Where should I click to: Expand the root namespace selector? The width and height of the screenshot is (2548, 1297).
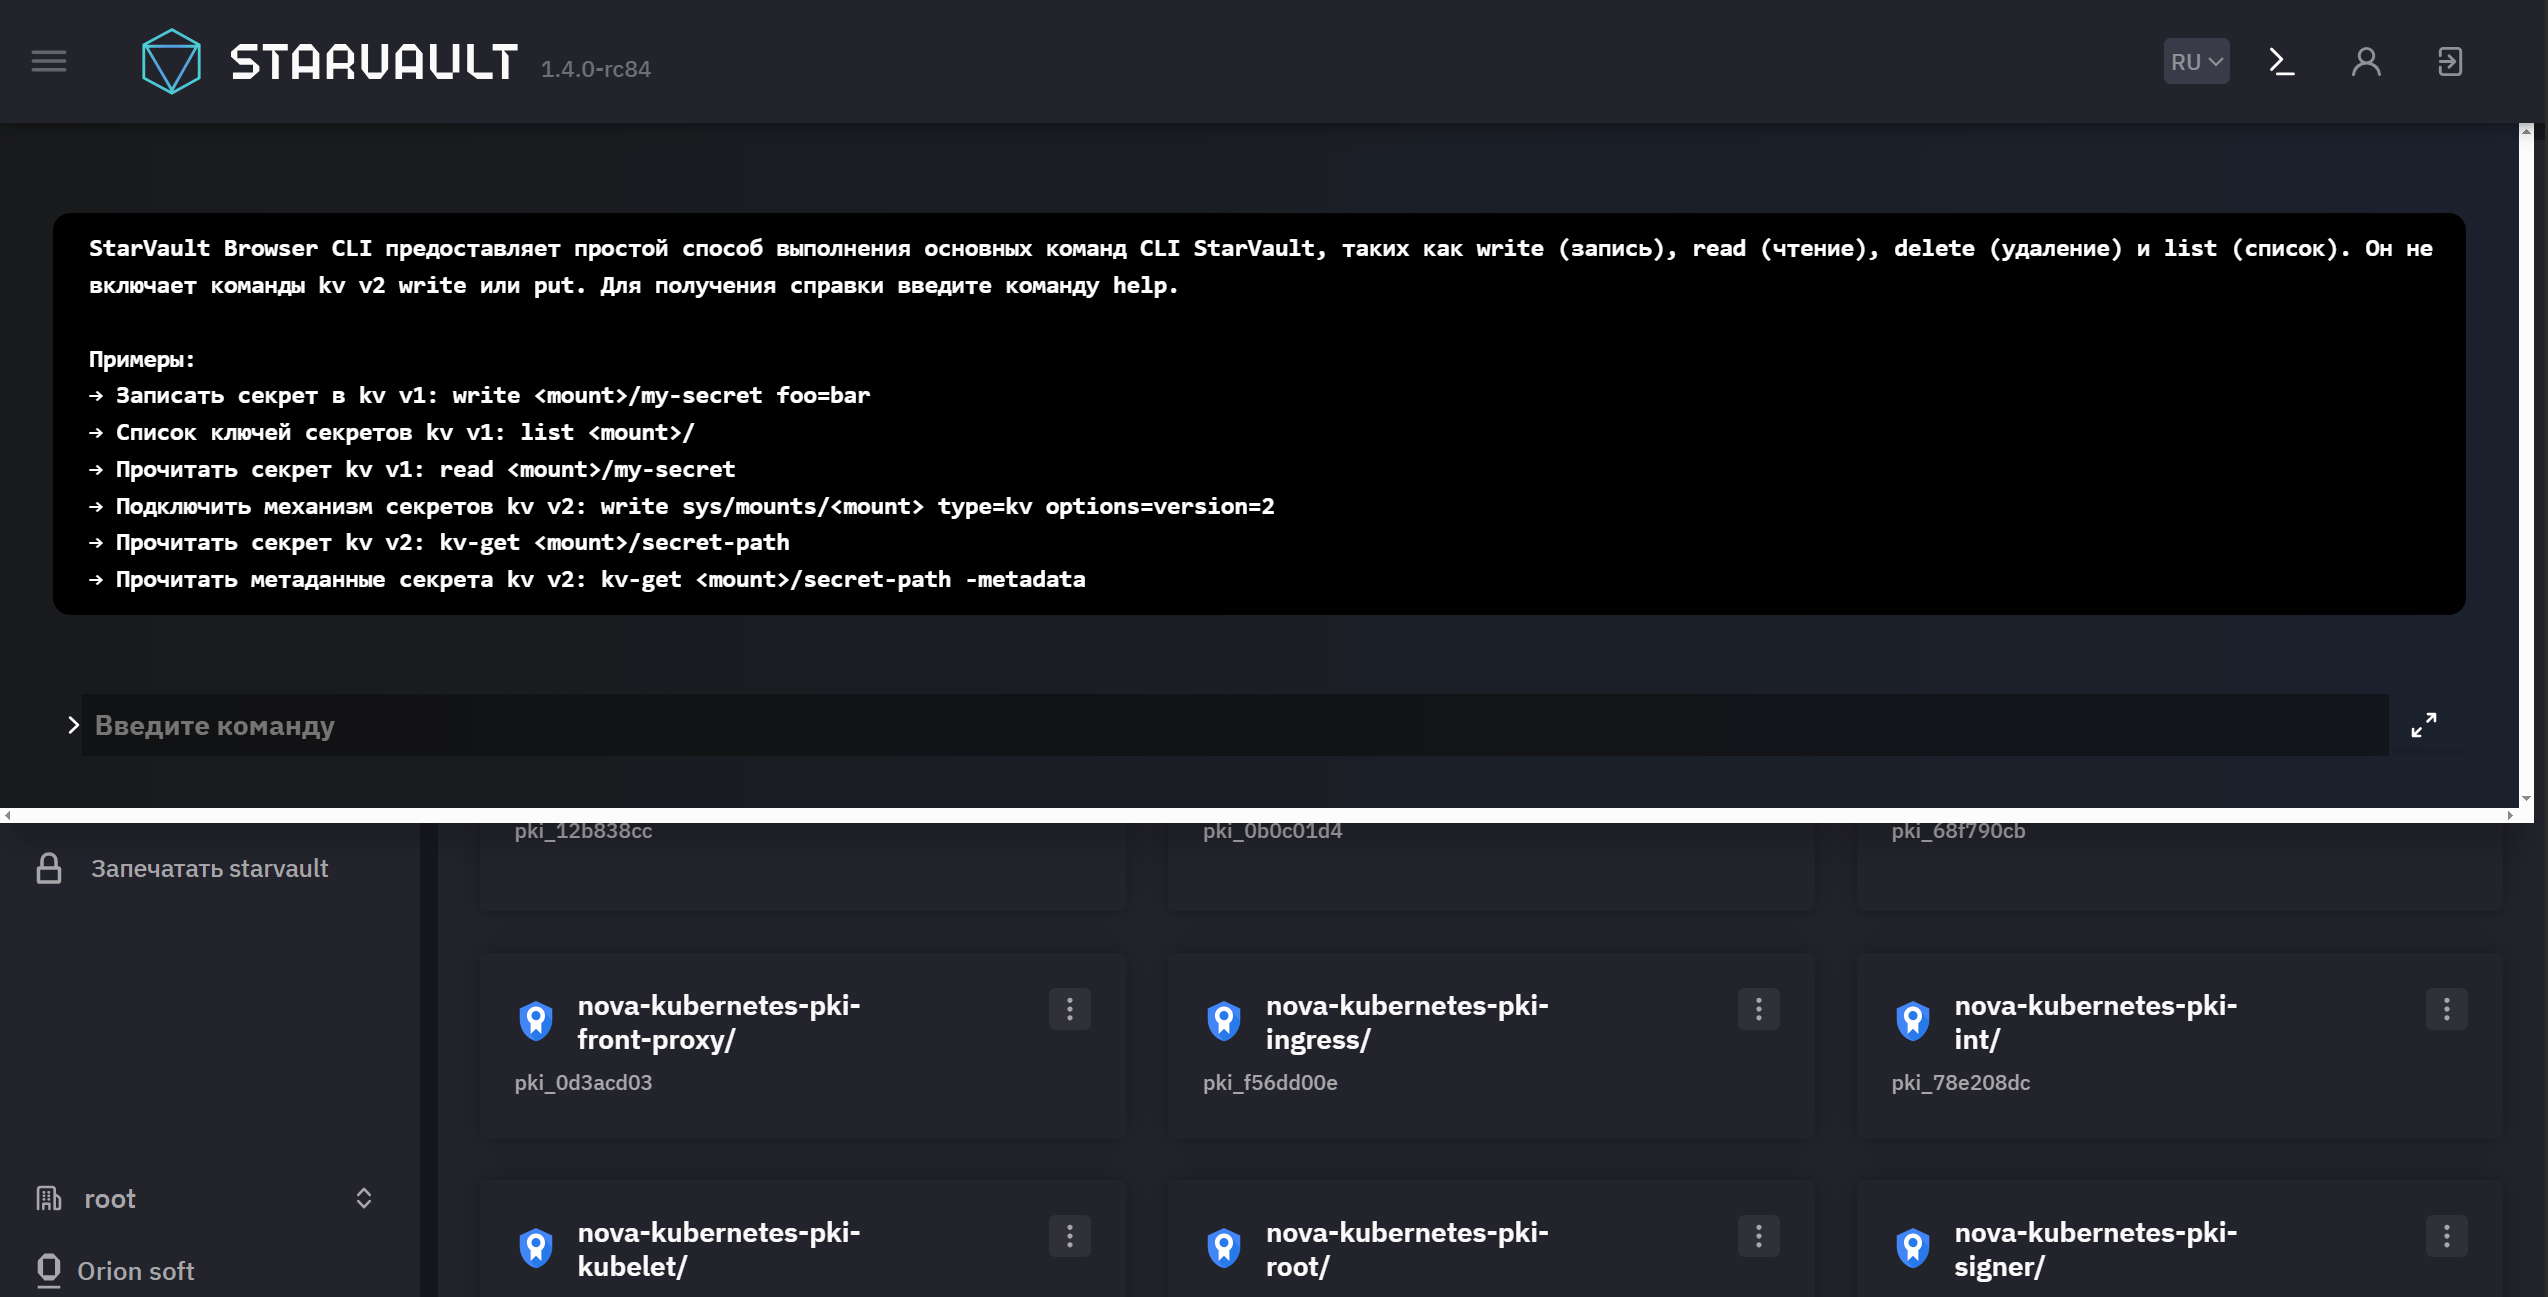[x=364, y=1198]
